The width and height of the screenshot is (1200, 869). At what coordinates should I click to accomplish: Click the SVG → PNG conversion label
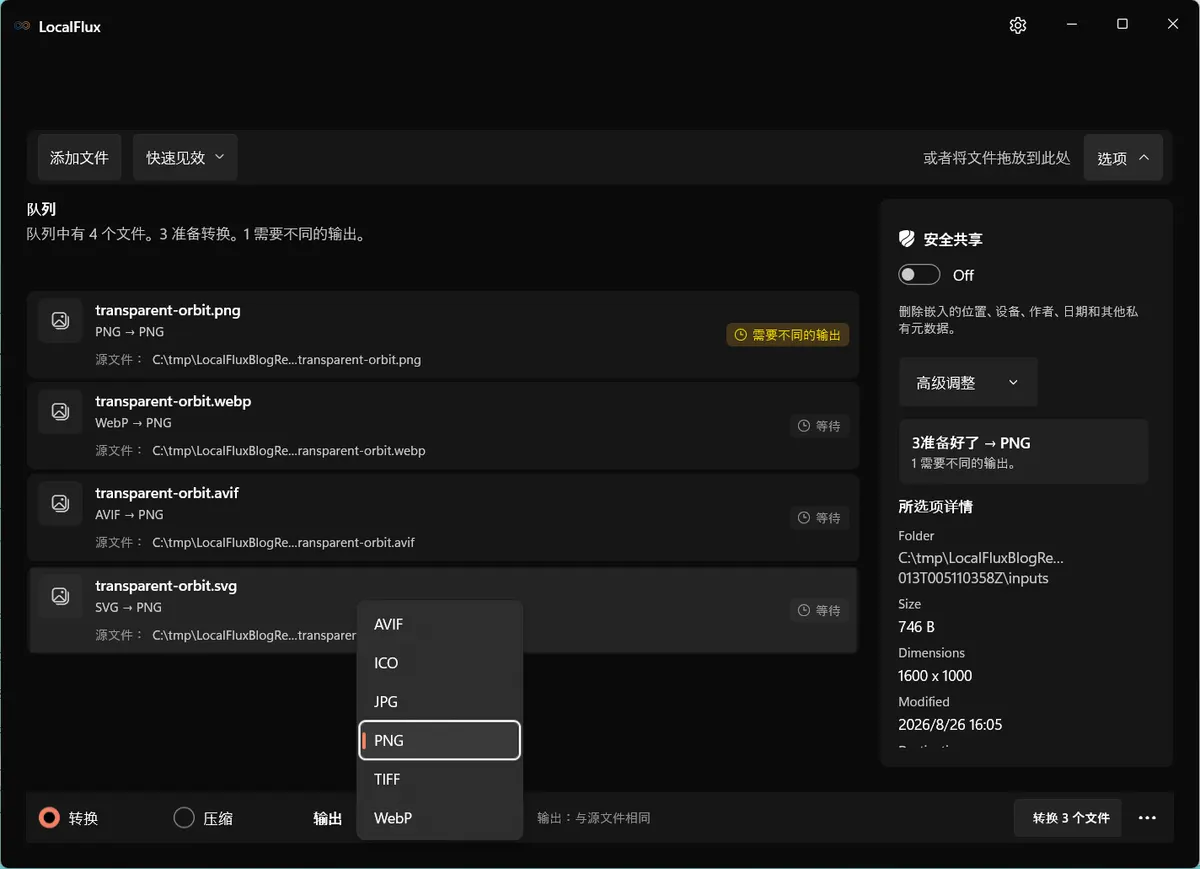[128, 607]
